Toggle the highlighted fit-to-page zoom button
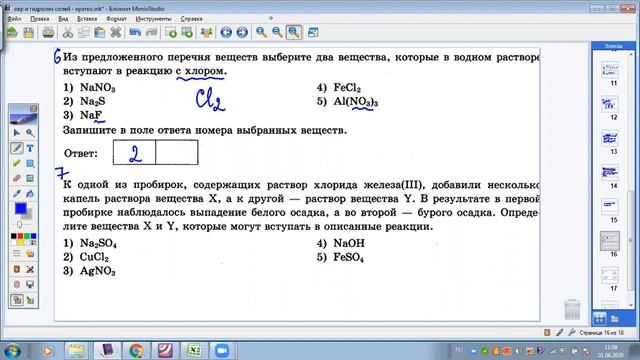Viewport: 640px width, 360px height. [294, 32]
